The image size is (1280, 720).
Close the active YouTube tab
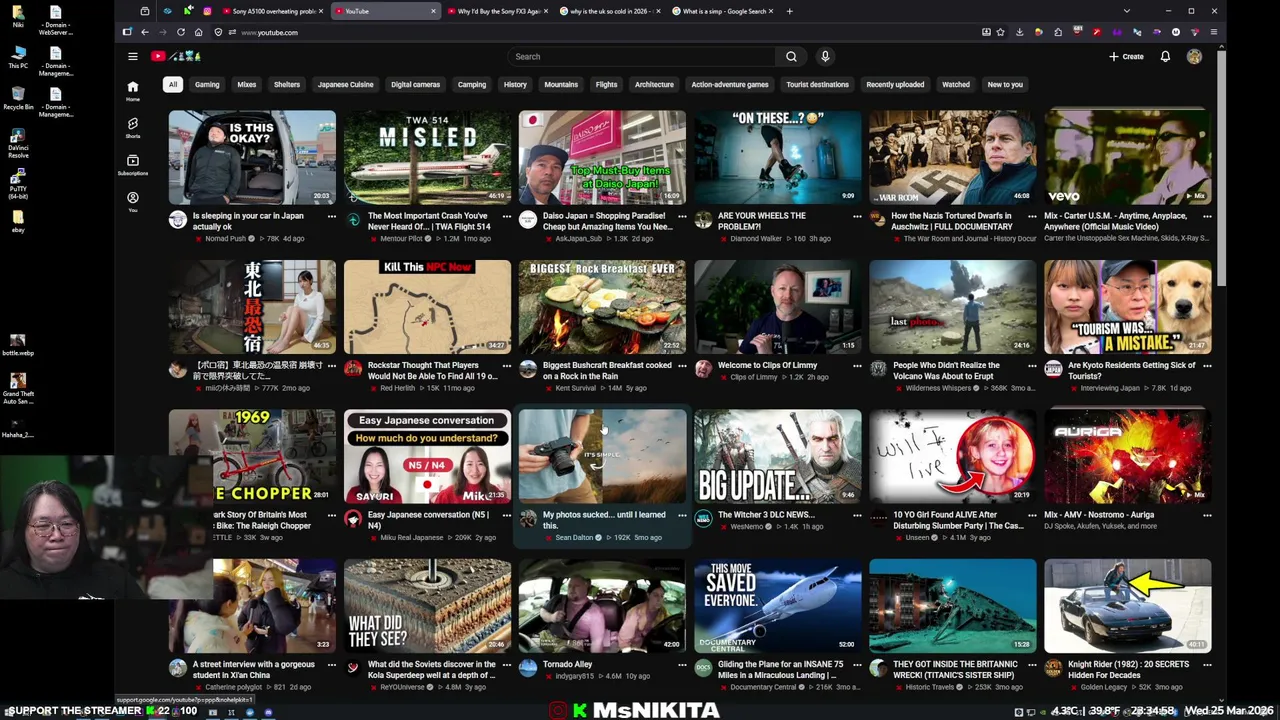point(433,11)
